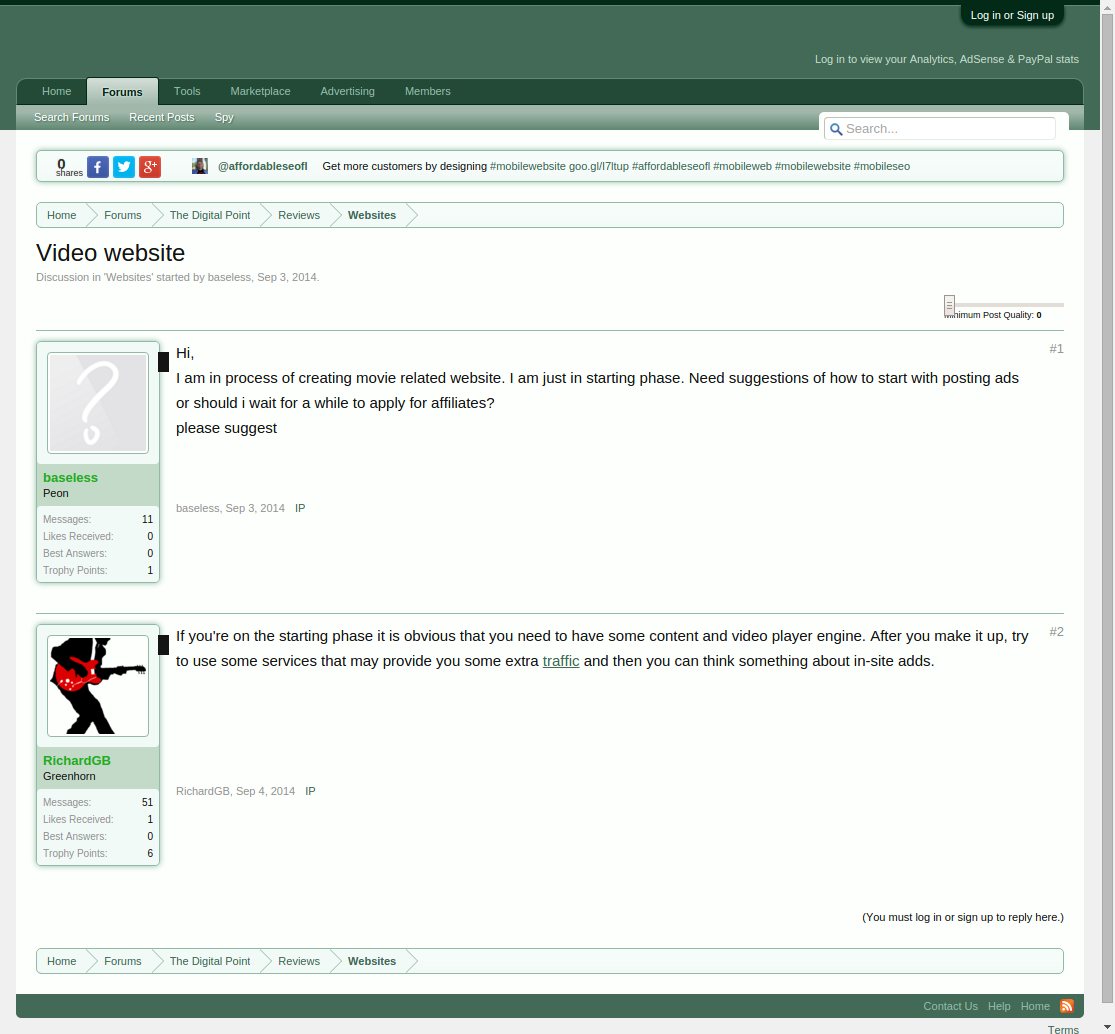Follow the 'traffic' link in post #2
Screen dimensions: 1115x1034
[x=561, y=661]
